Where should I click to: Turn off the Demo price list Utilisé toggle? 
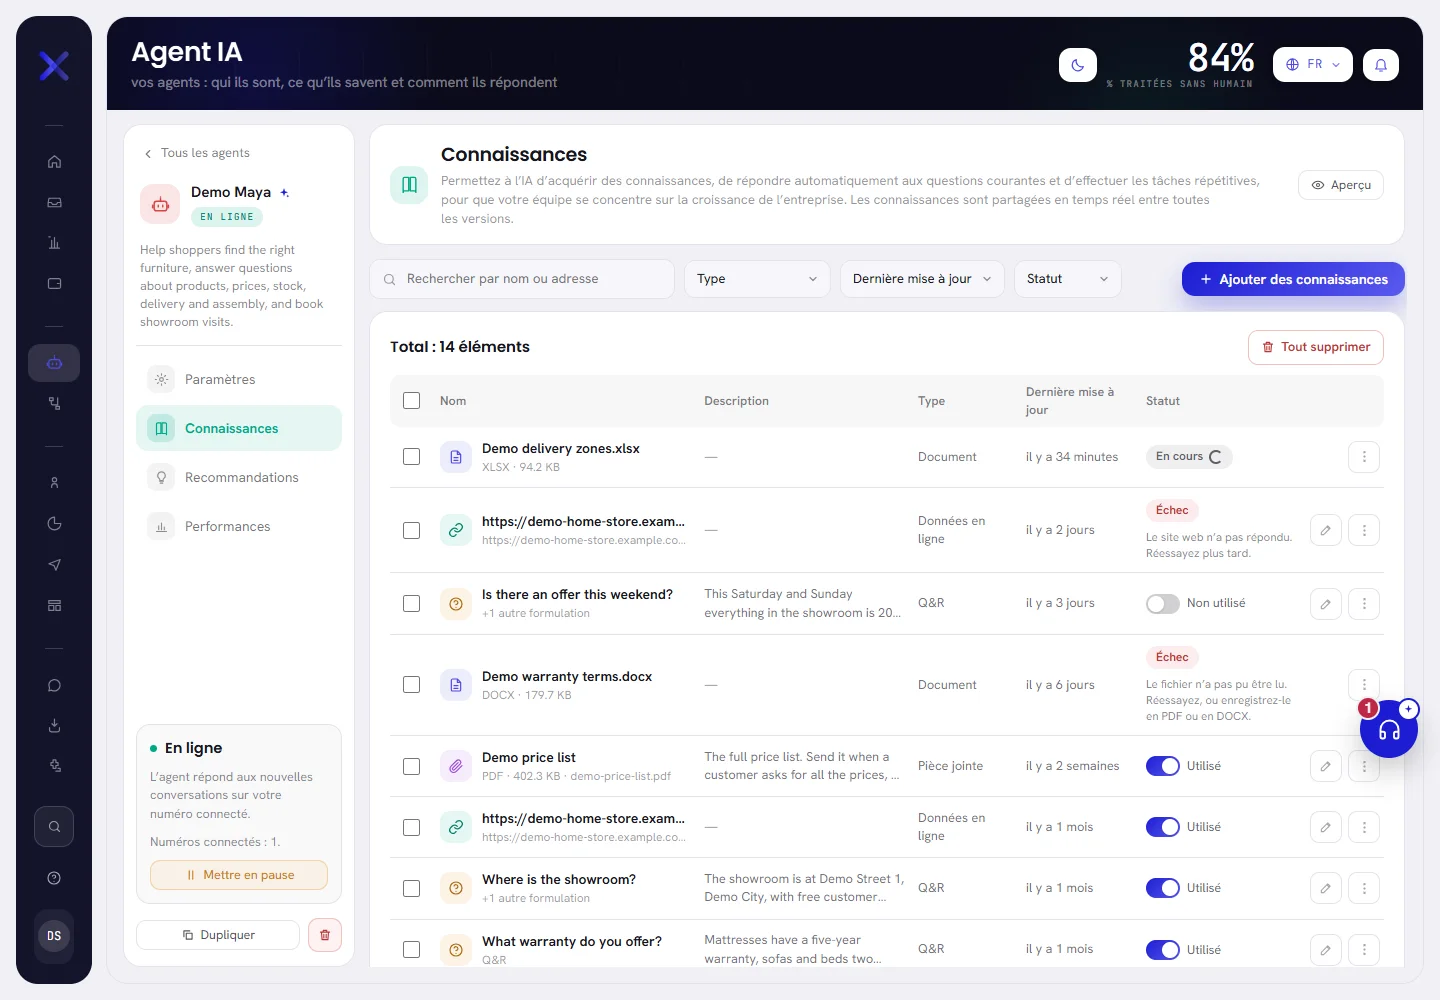1163,766
